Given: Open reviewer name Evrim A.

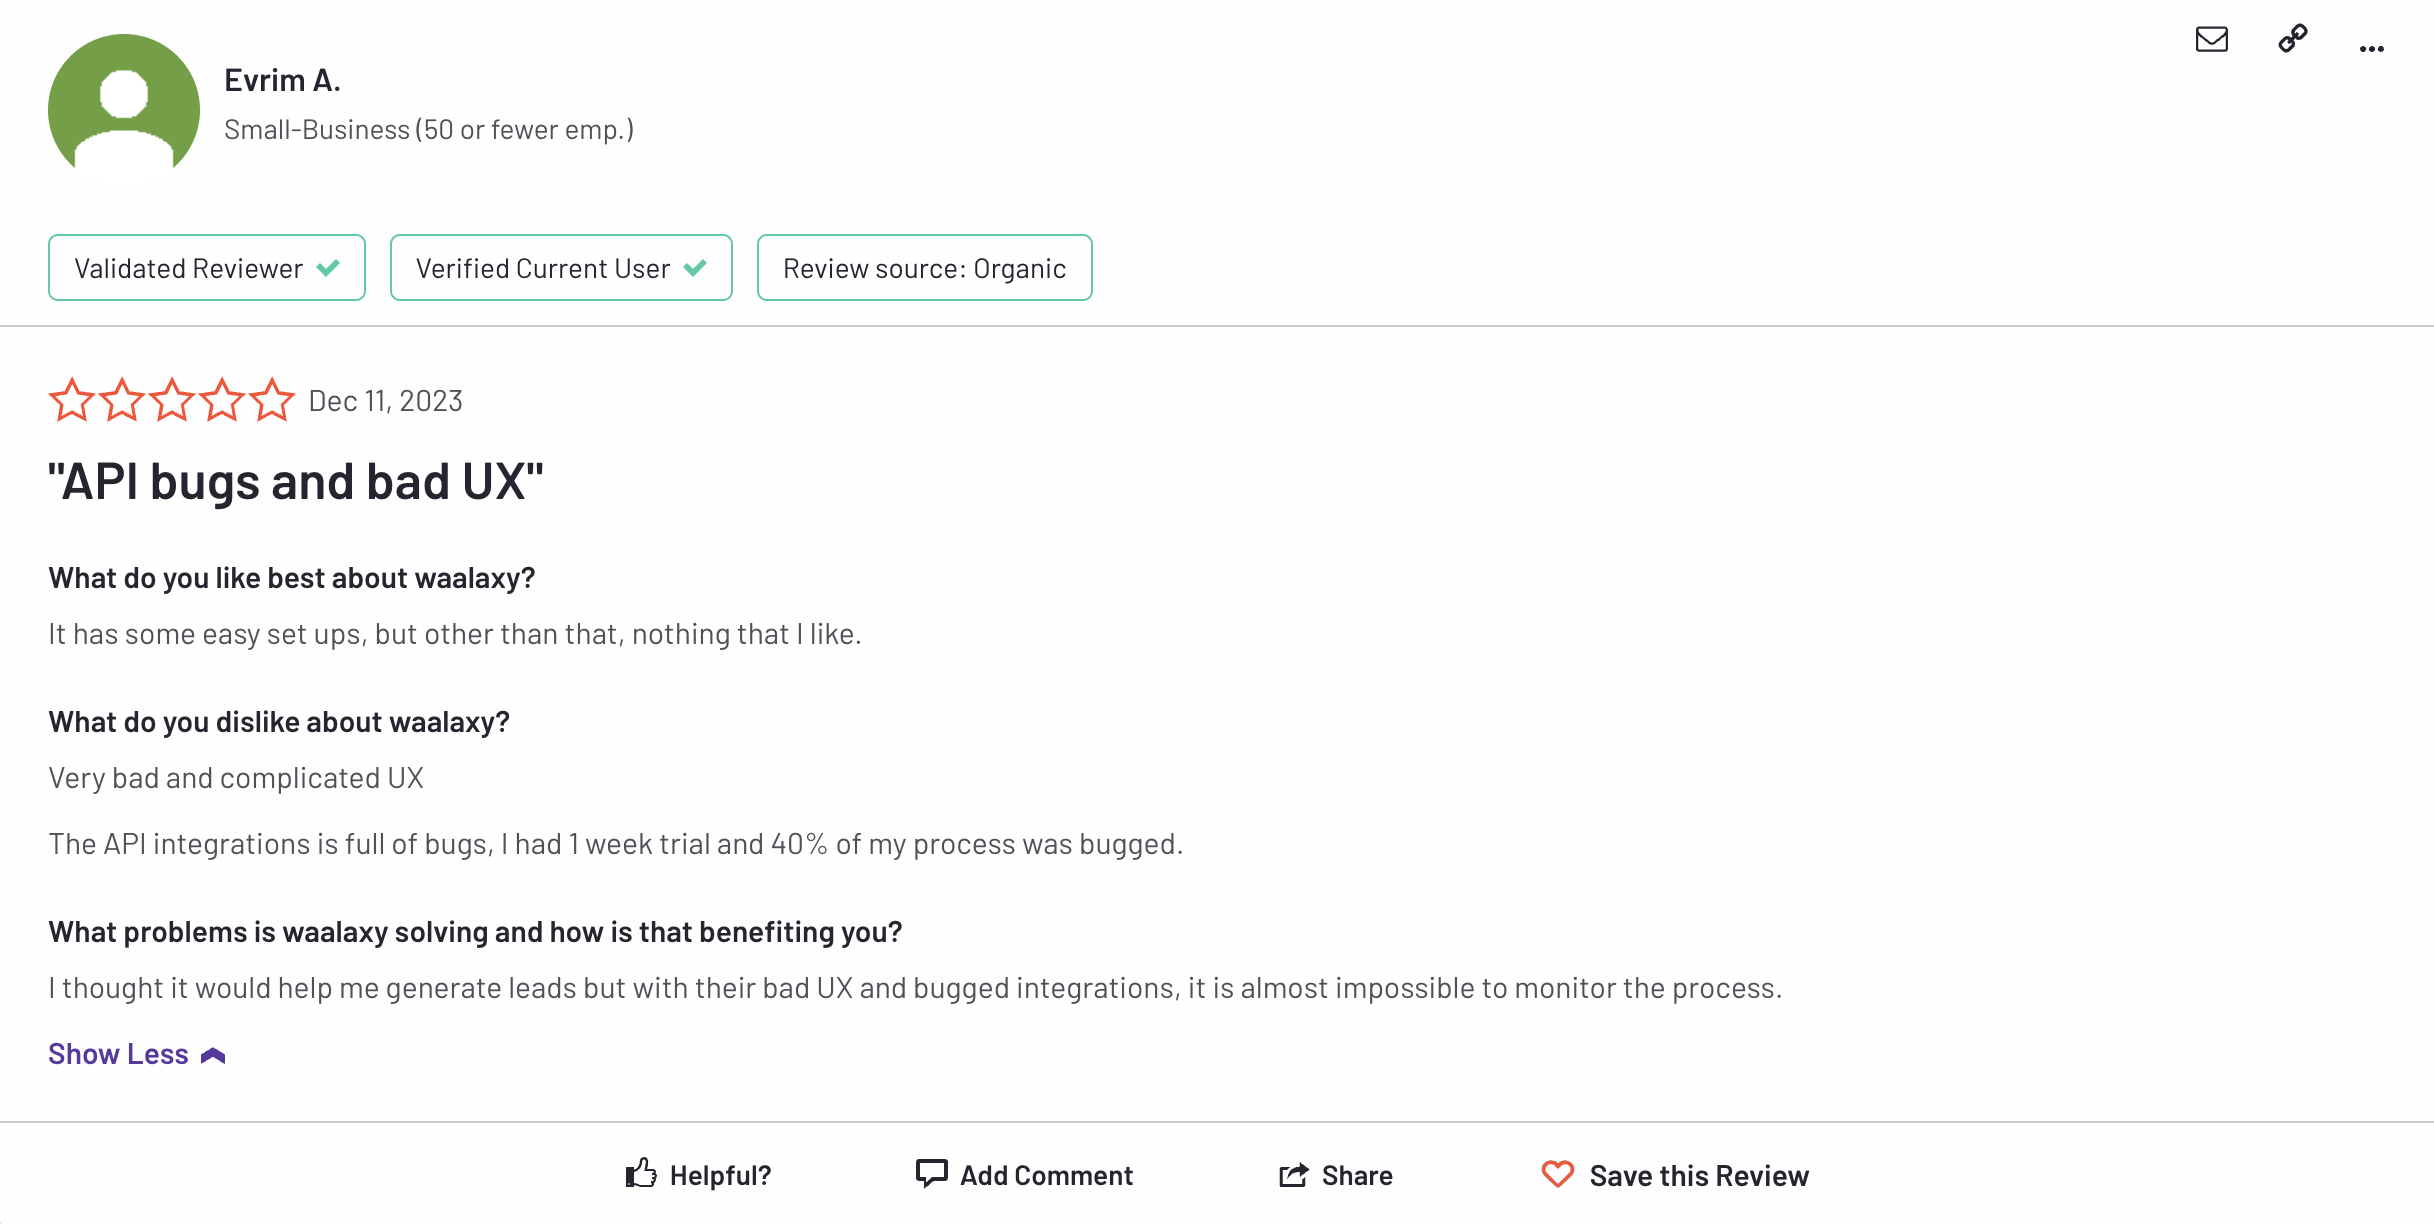Looking at the screenshot, I should (x=282, y=80).
